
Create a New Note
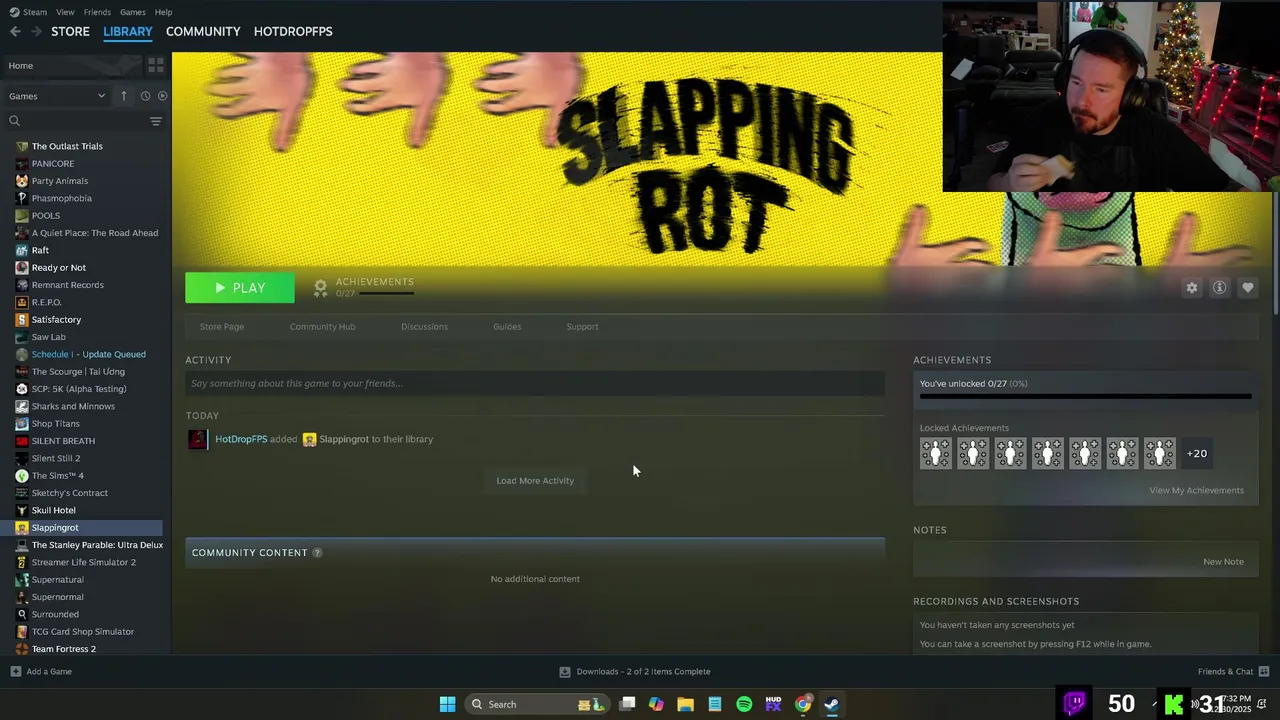pos(1223,562)
